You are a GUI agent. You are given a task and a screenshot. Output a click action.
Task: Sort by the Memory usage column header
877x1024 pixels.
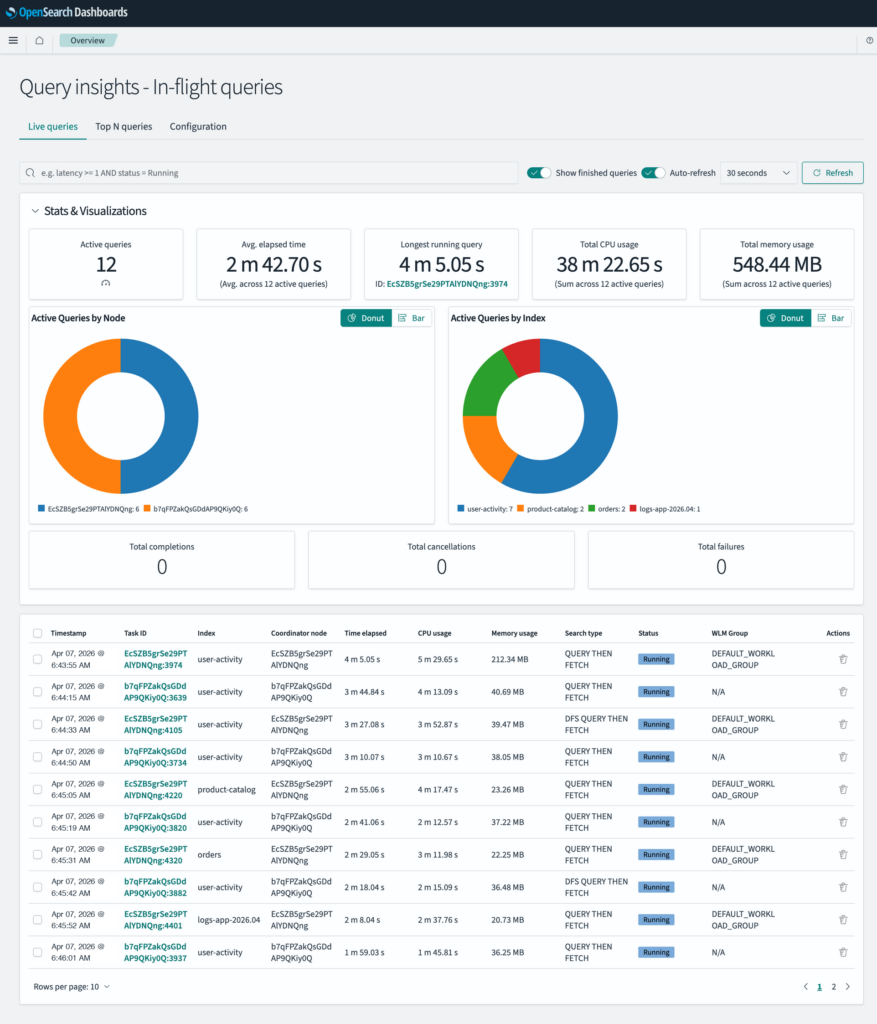(x=515, y=633)
